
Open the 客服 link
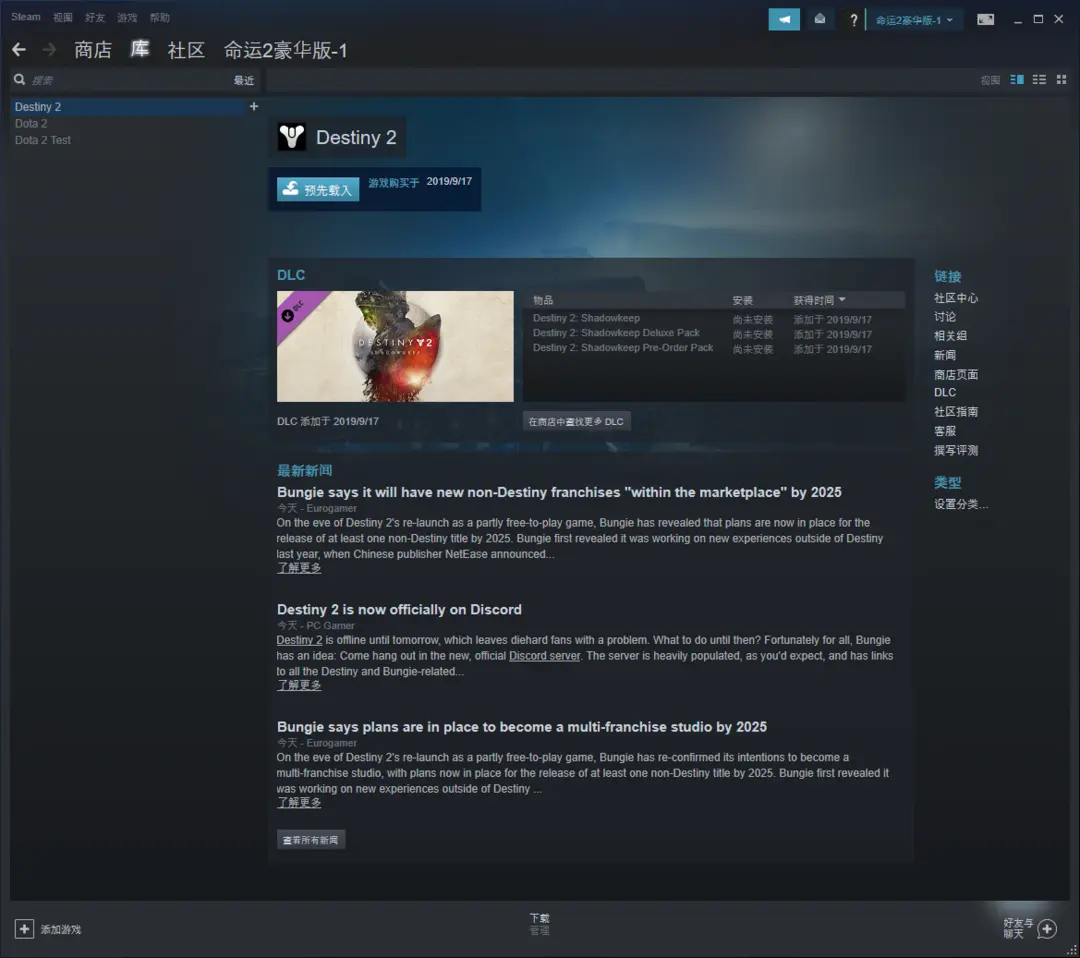point(944,430)
